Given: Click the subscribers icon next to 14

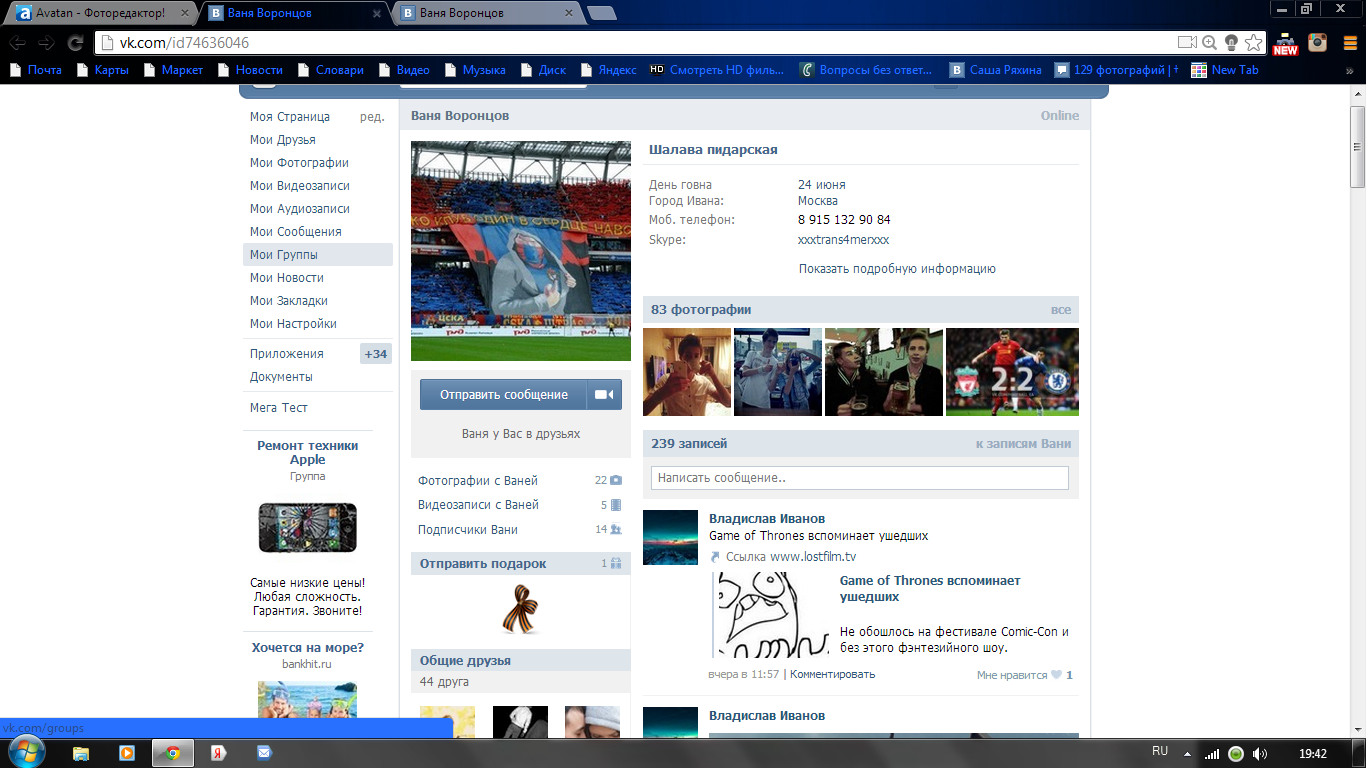Looking at the screenshot, I should 616,530.
